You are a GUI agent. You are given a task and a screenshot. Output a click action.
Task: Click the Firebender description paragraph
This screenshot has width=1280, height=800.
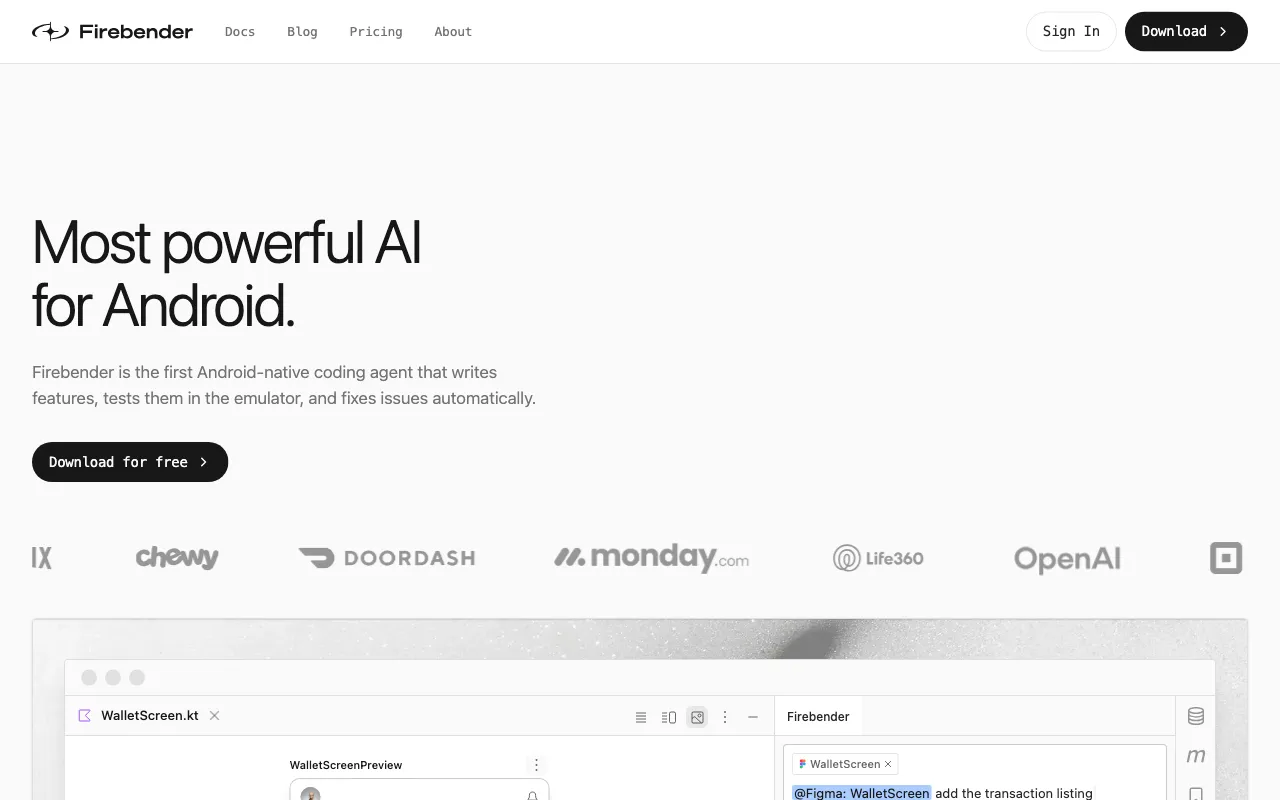(x=284, y=385)
